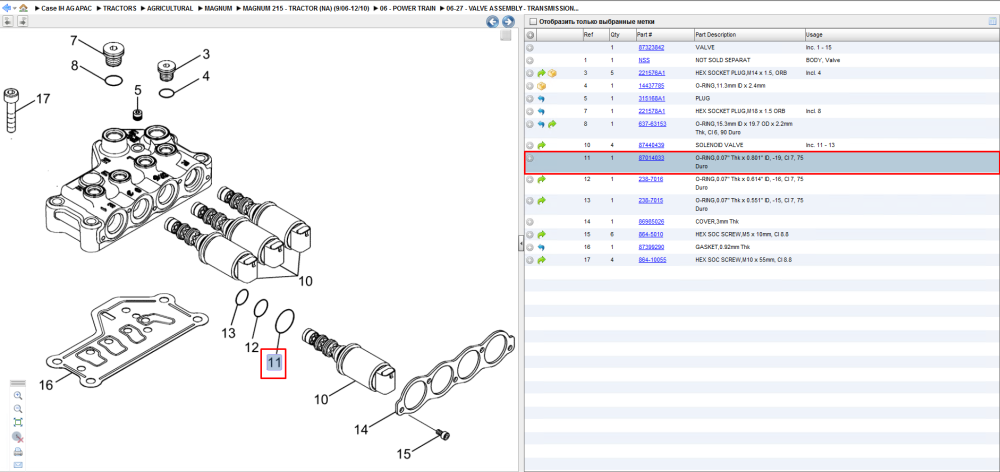Fit diagram to window icon
The width and height of the screenshot is (1000, 472).
(18, 422)
